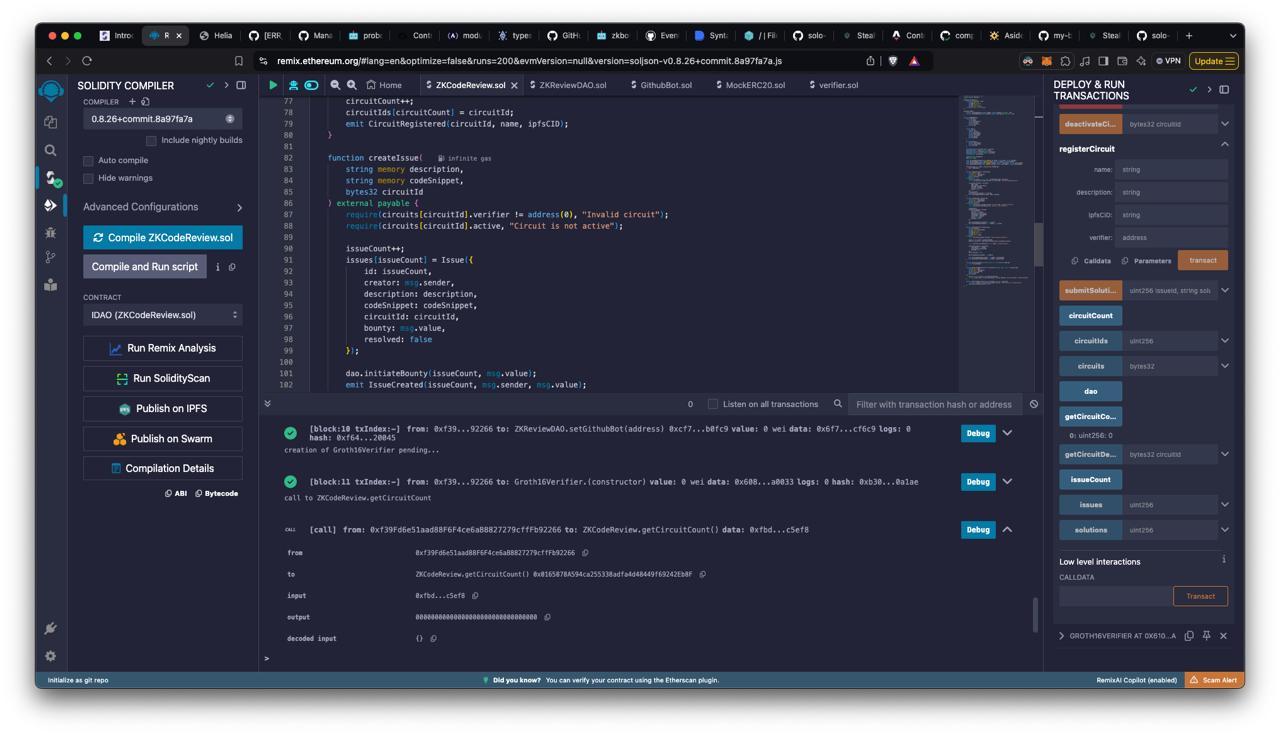Viewport: 1280px width, 735px height.
Task: Click Compile ZKCodeReview.sol button
Action: tap(163, 238)
